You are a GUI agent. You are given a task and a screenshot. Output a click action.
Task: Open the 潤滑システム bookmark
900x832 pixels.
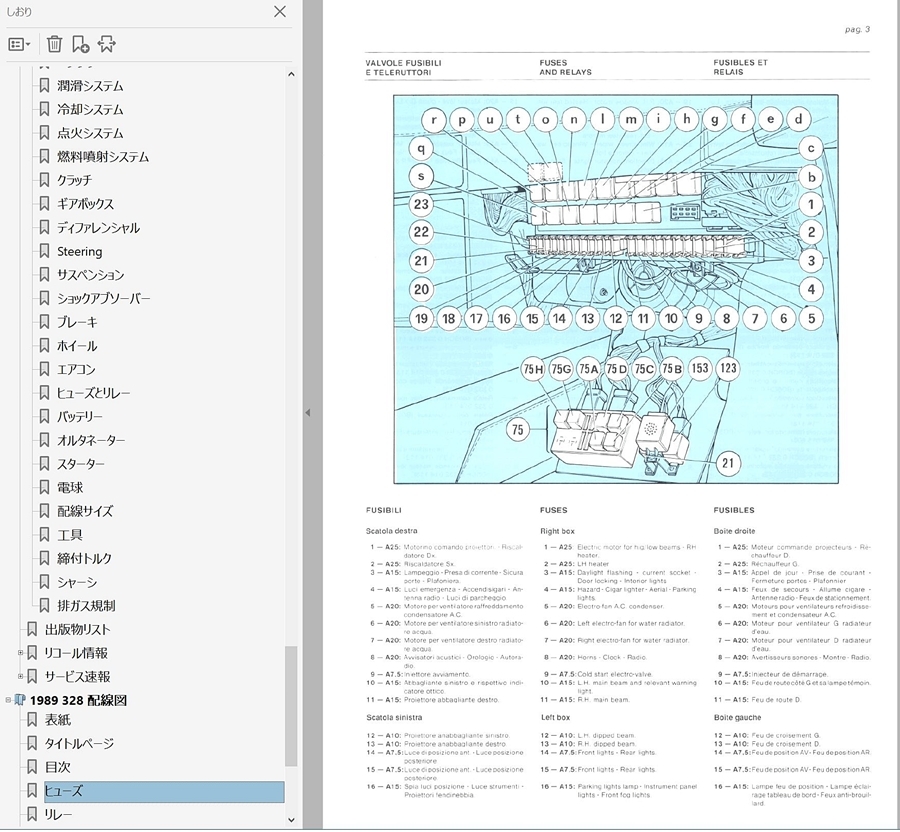tap(90, 86)
